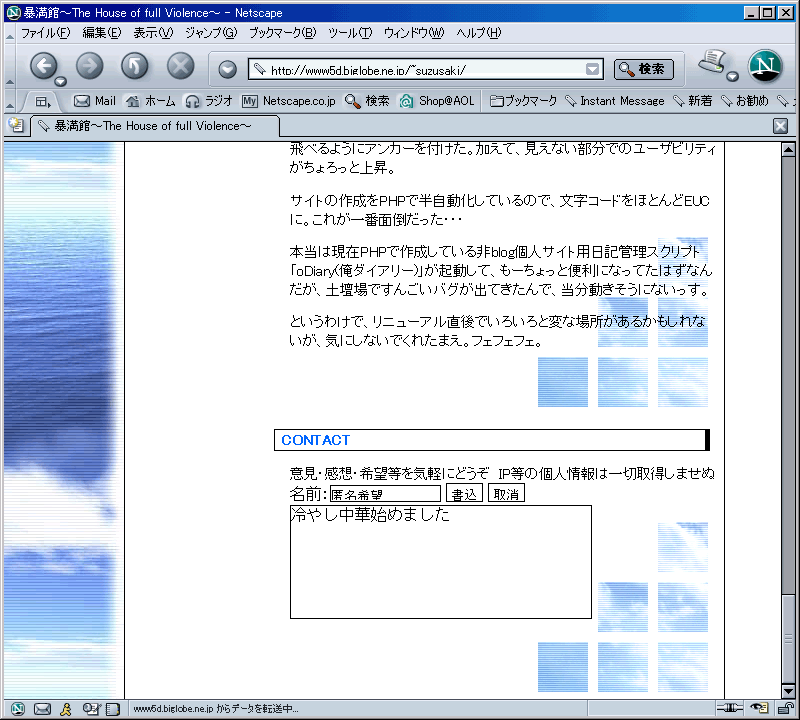
Task: Click the Forward navigation arrow
Action: pos(89,66)
